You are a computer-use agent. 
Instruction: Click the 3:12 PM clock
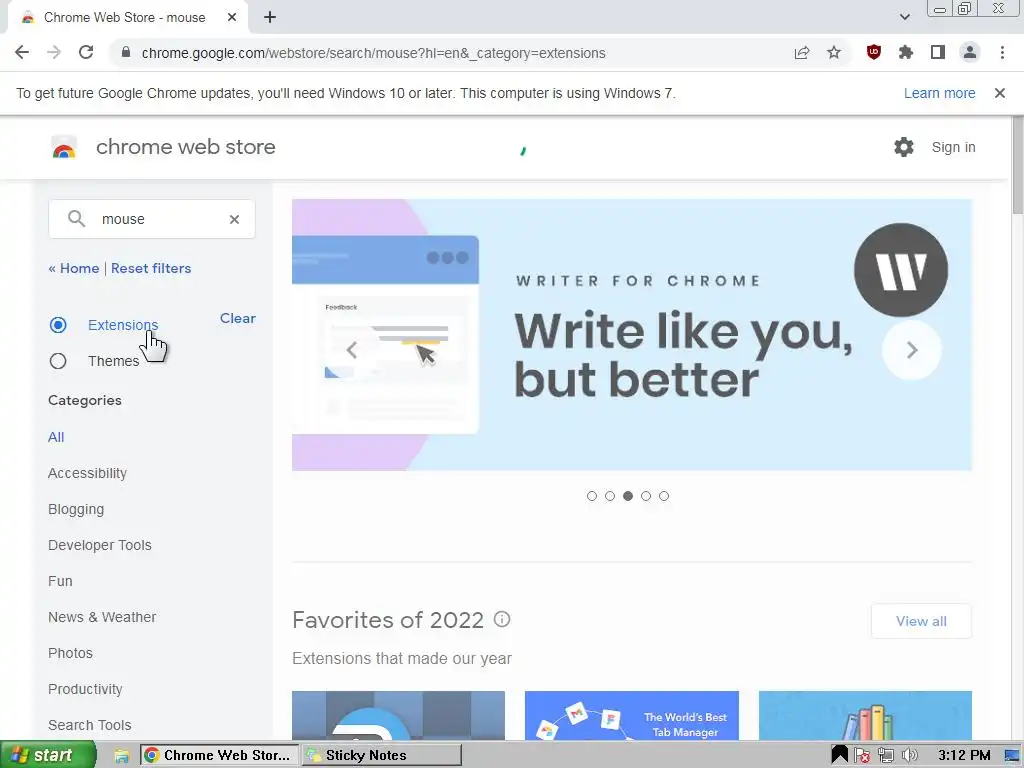tap(964, 756)
